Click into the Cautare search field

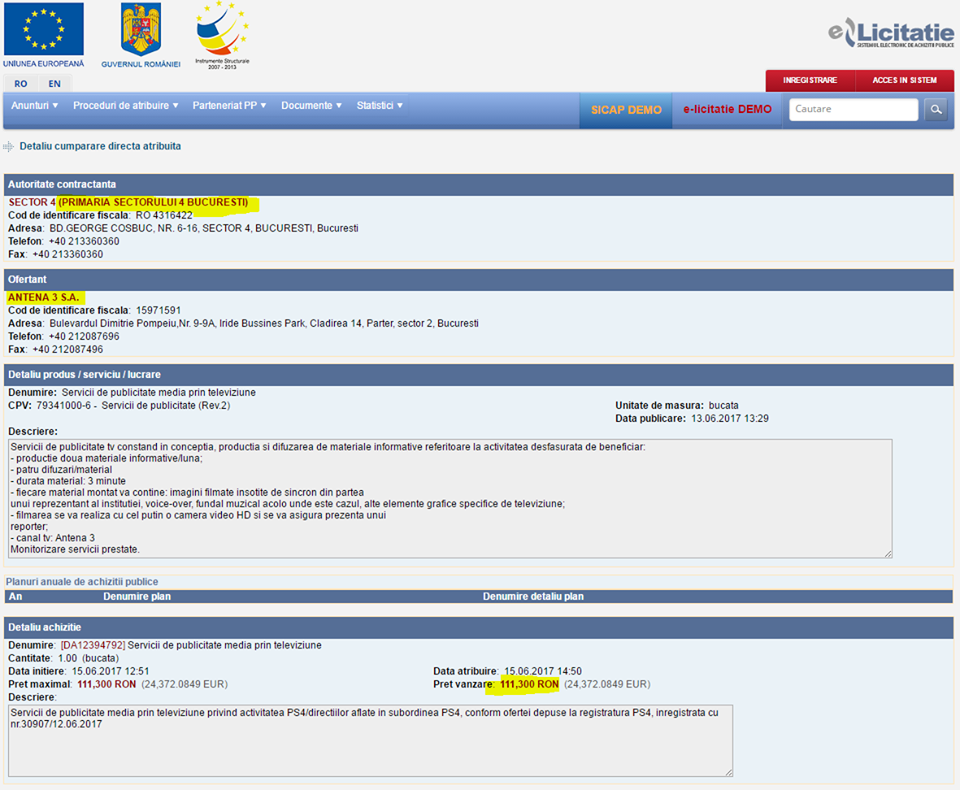click(853, 110)
